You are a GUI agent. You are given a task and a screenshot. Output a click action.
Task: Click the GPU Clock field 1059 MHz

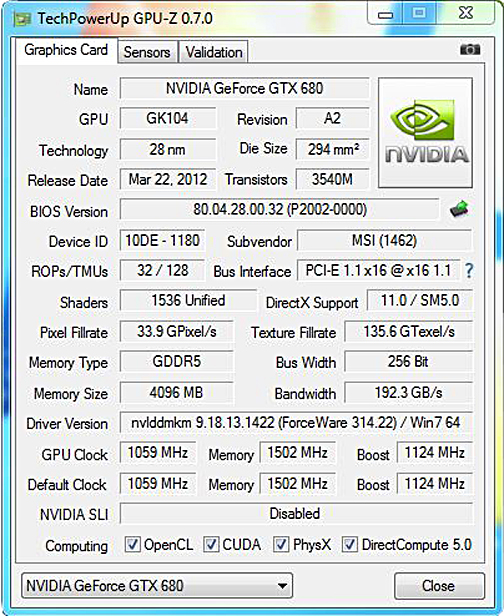pyautogui.click(x=158, y=453)
